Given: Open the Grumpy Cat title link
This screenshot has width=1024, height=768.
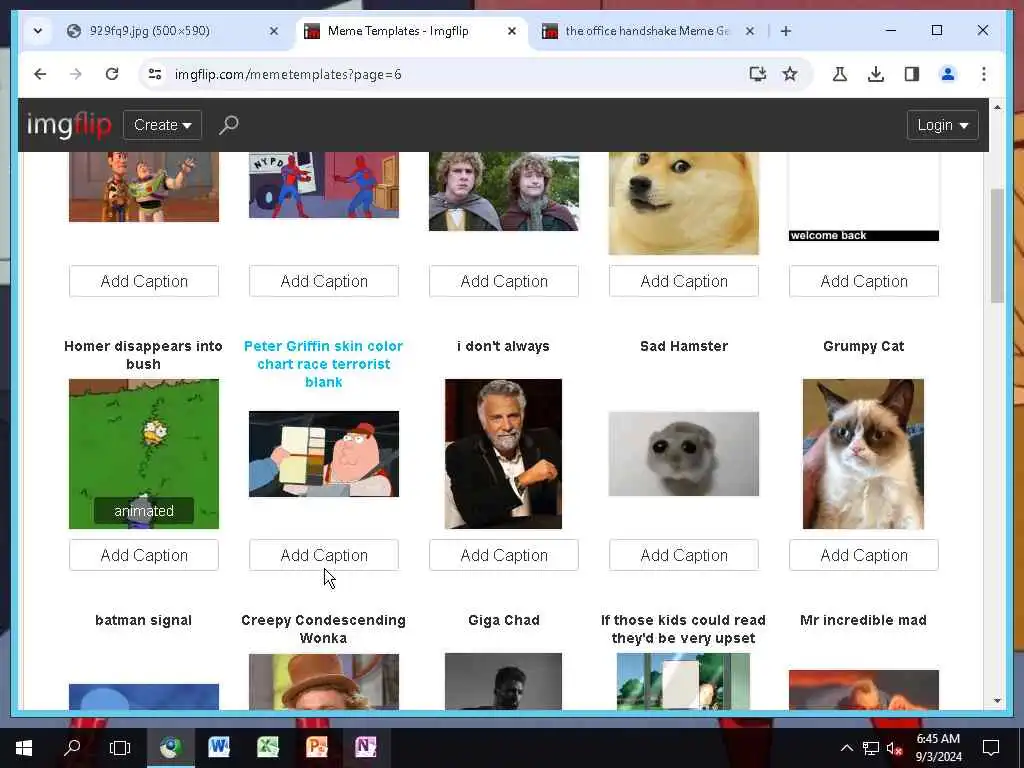Looking at the screenshot, I should (863, 346).
